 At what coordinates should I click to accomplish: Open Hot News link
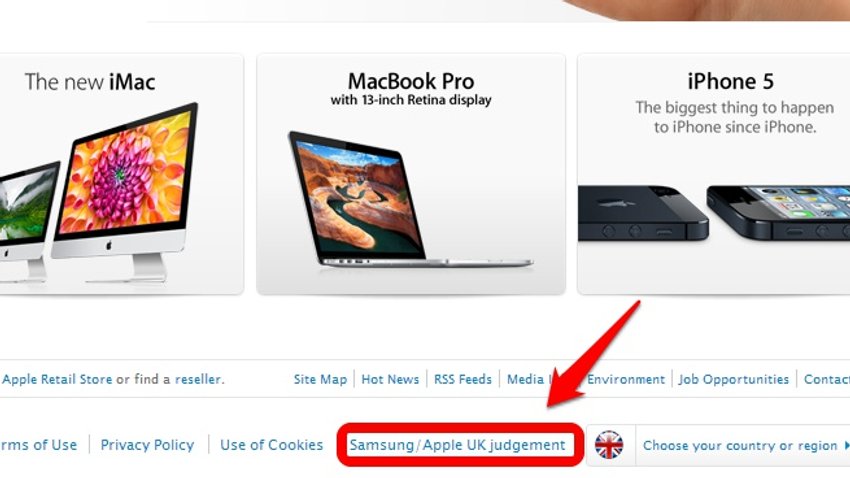(390, 379)
